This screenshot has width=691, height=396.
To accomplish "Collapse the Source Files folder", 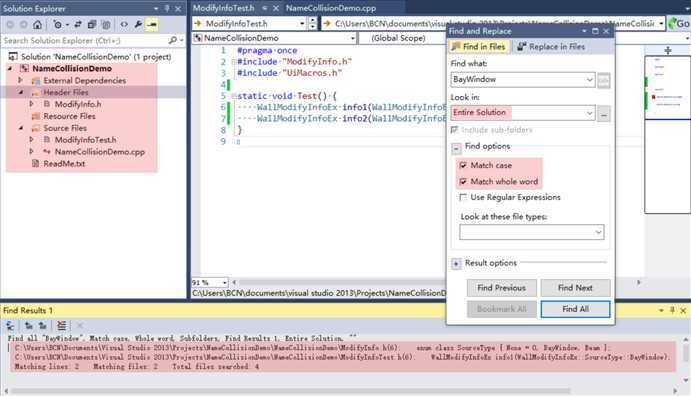I will pos(21,128).
